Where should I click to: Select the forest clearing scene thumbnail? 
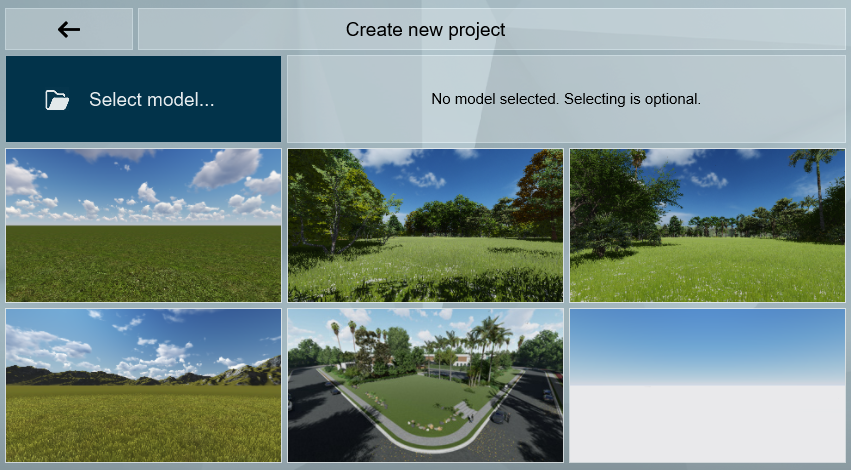click(x=425, y=225)
